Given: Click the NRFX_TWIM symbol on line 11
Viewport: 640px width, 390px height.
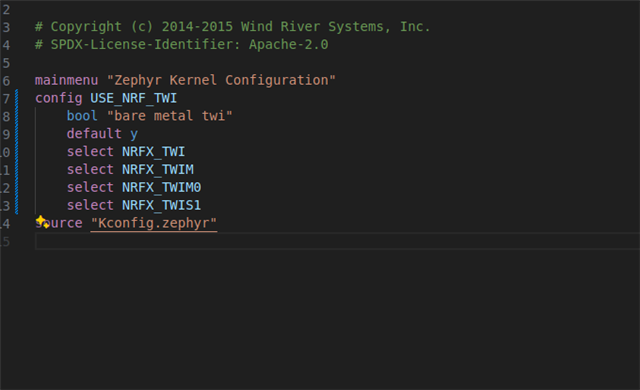Looking at the screenshot, I should (x=158, y=170).
